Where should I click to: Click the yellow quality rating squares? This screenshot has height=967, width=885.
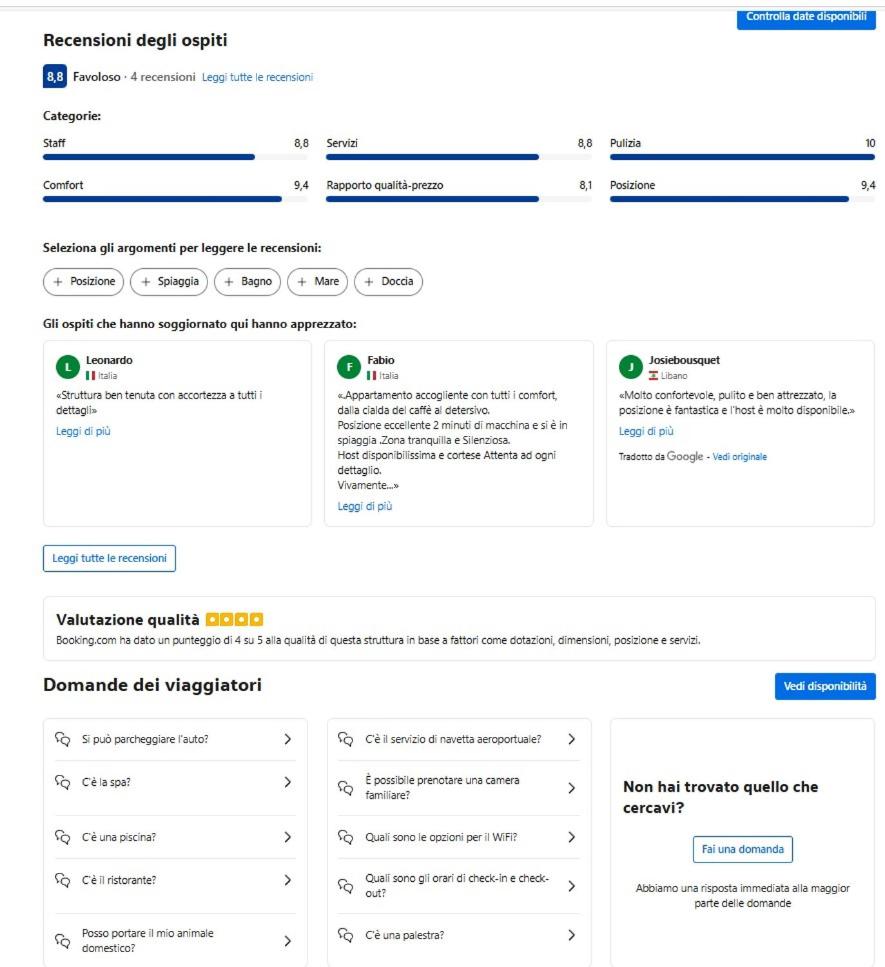[x=234, y=619]
